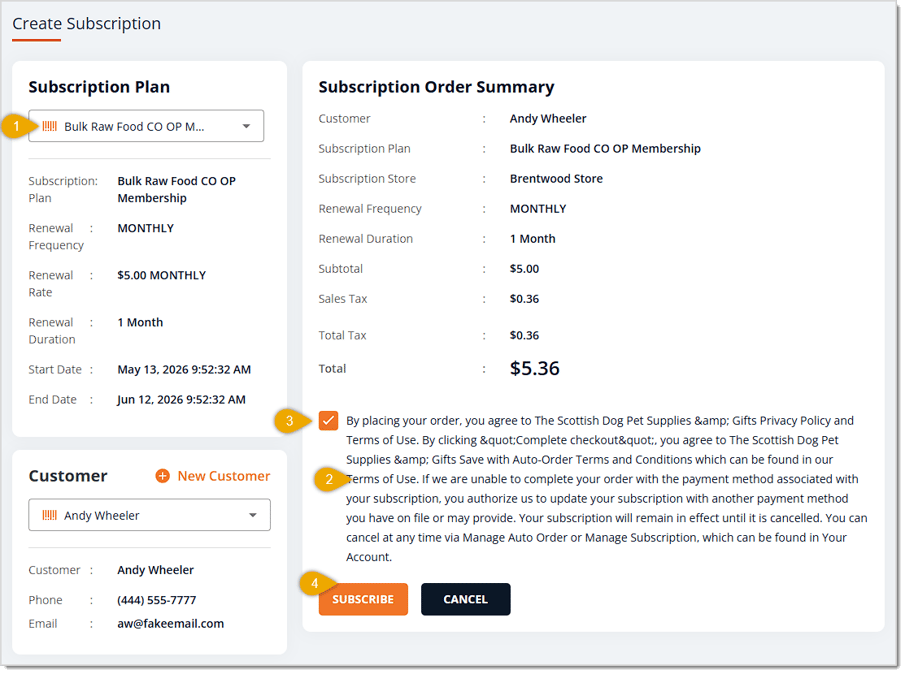Click the Subscription Order Summary heading
This screenshot has width=905, height=674.
pyautogui.click(x=436, y=87)
